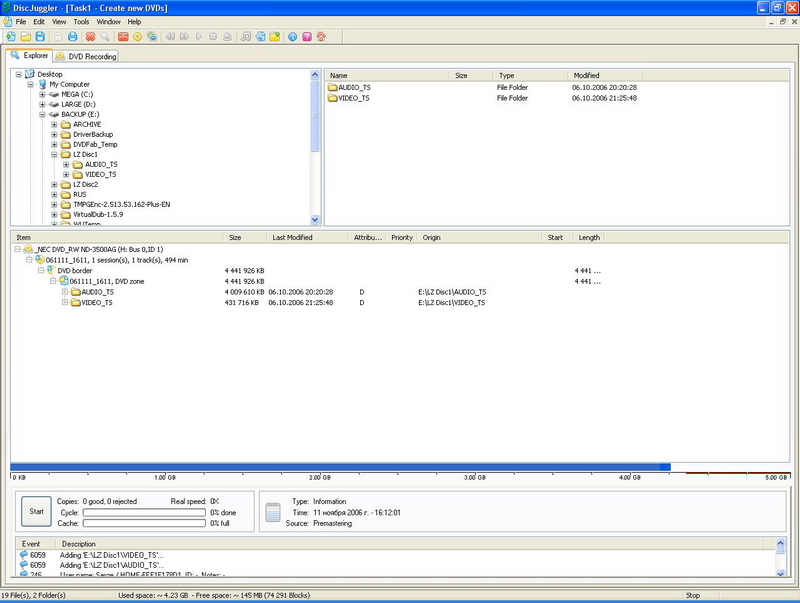Expand the LZ Disc2 folder node
The image size is (800, 603).
tap(54, 185)
